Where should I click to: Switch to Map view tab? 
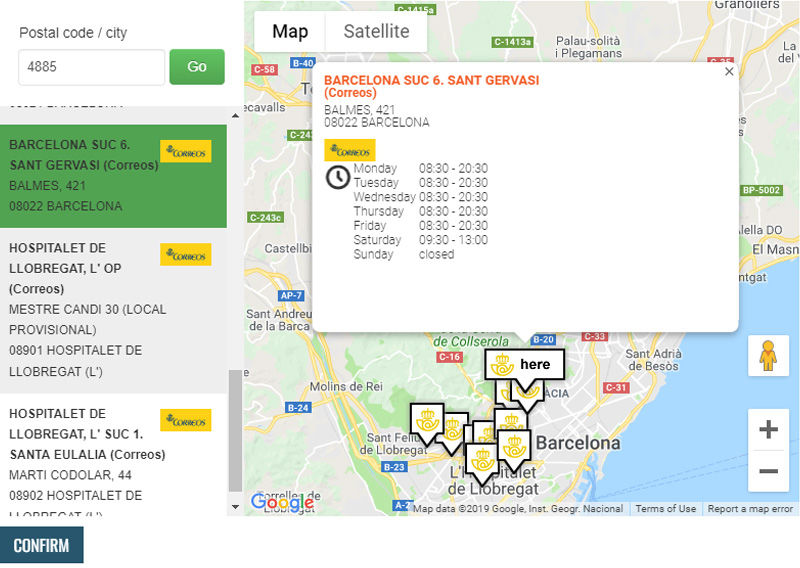pos(289,32)
